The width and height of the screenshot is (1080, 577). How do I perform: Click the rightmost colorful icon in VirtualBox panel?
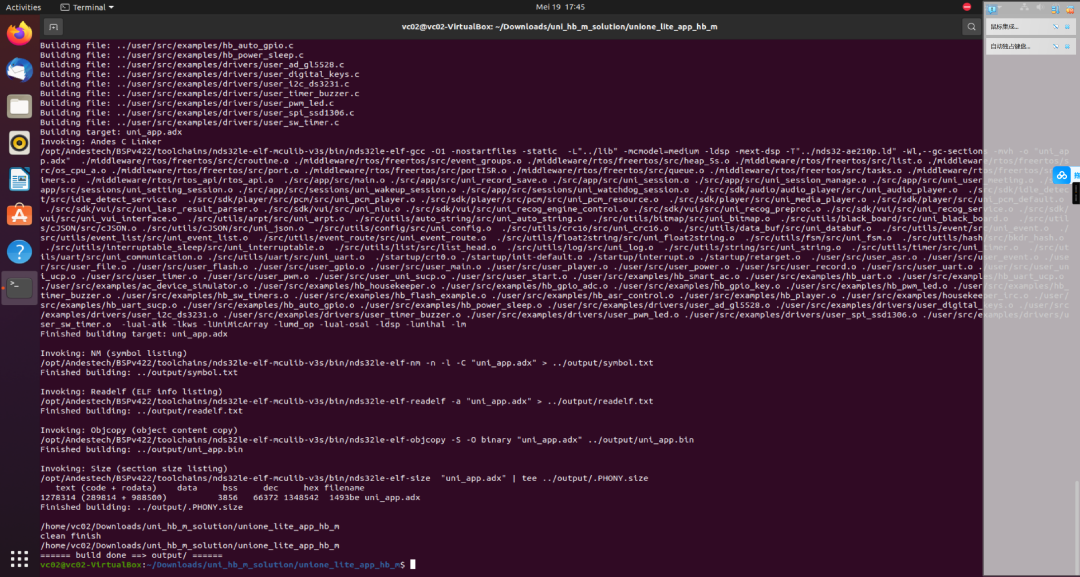click(1070, 9)
